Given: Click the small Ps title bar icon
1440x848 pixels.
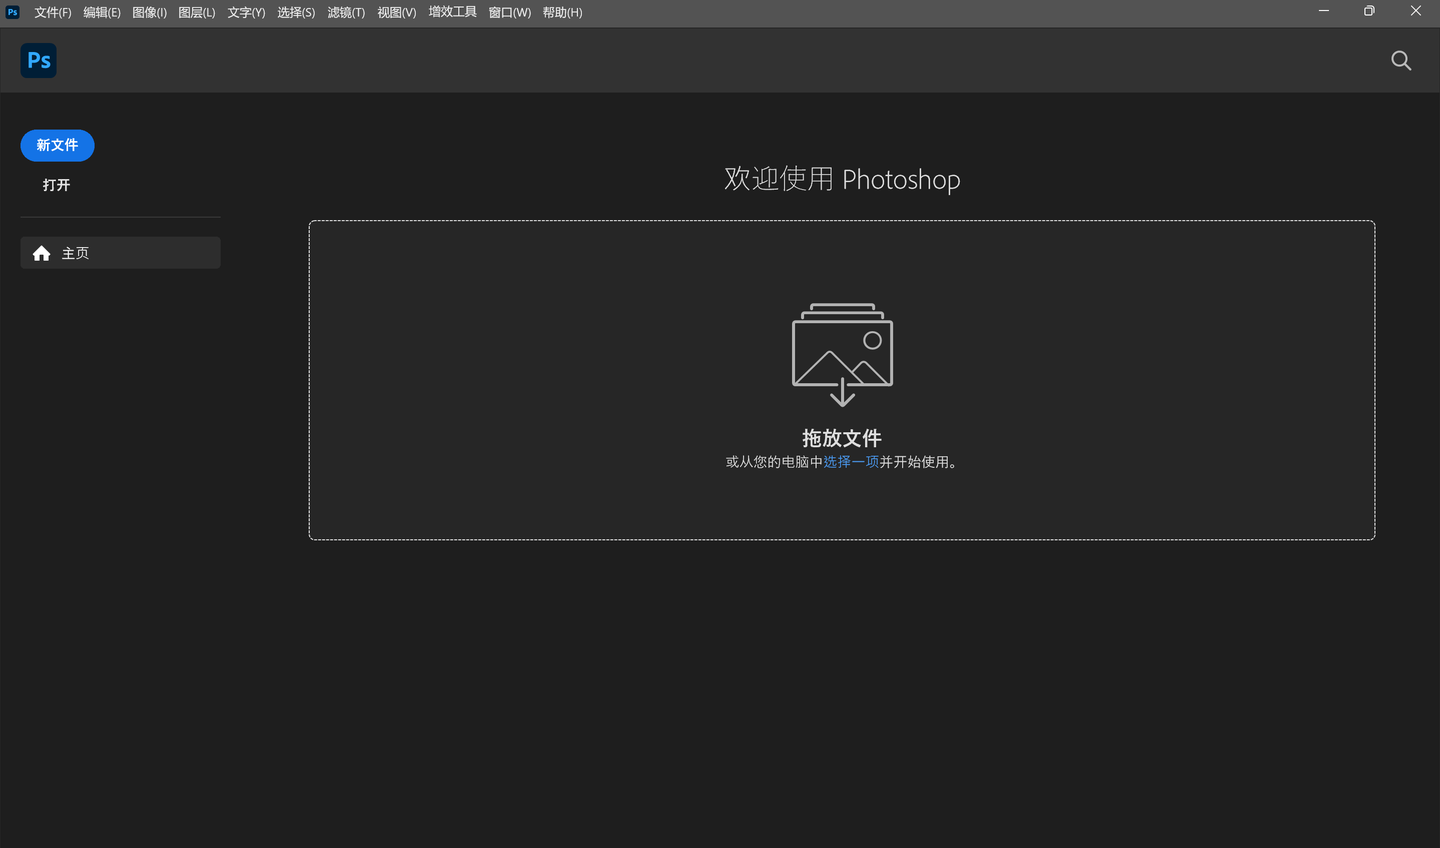Looking at the screenshot, I should click(x=13, y=12).
